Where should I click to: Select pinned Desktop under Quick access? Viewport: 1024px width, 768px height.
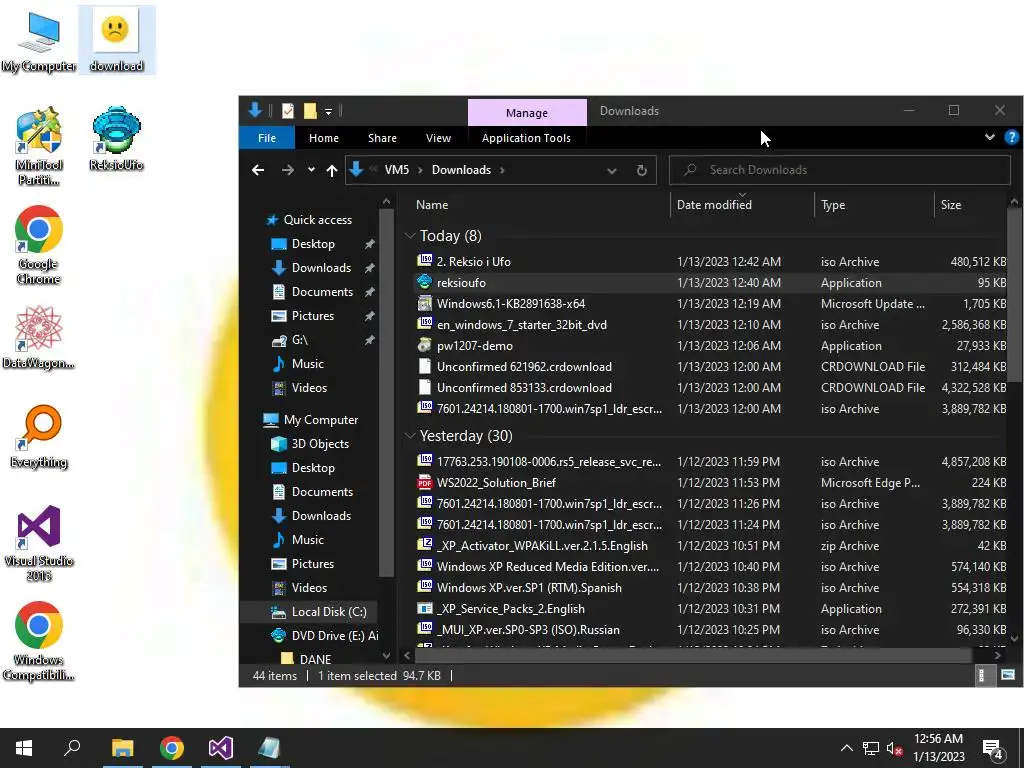coord(304,244)
